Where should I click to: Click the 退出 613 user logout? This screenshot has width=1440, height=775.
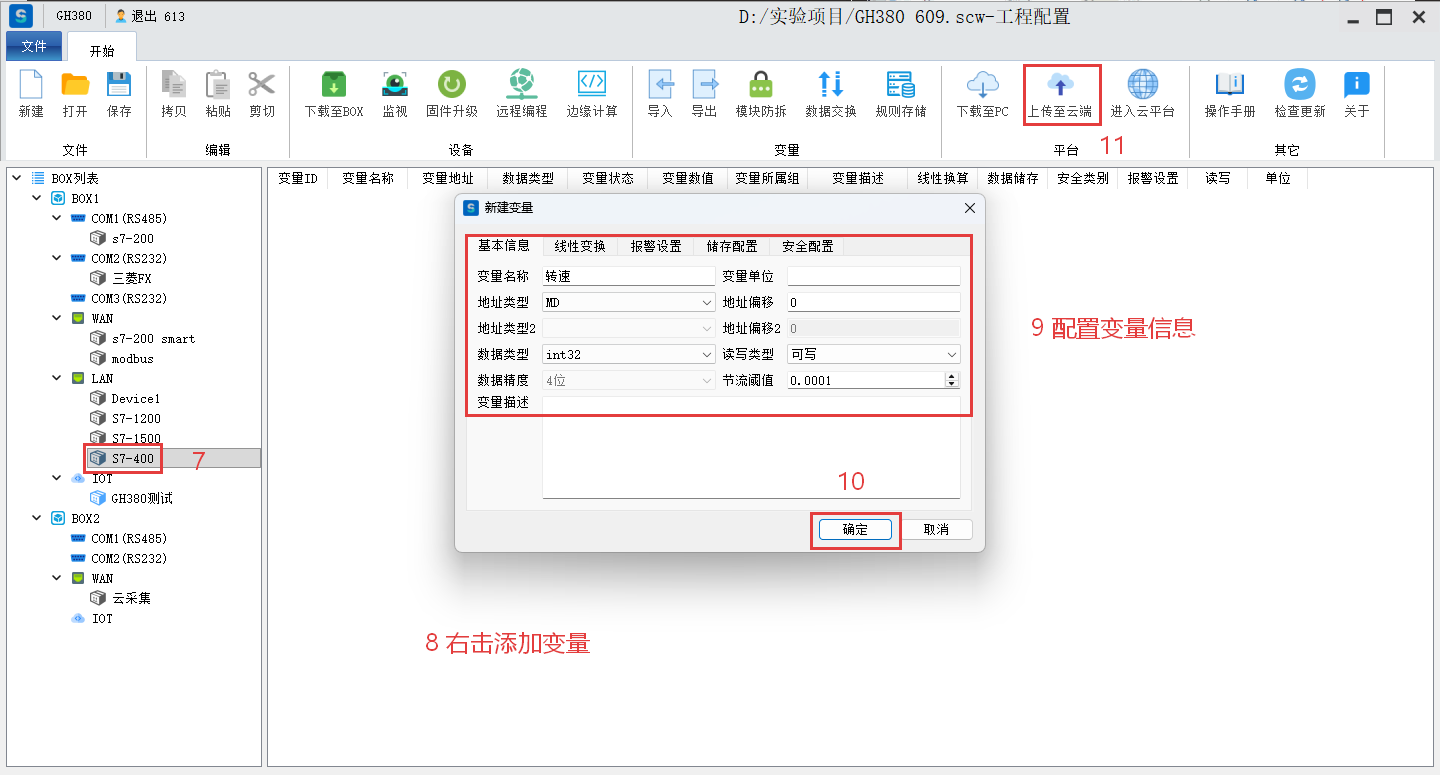pos(151,17)
